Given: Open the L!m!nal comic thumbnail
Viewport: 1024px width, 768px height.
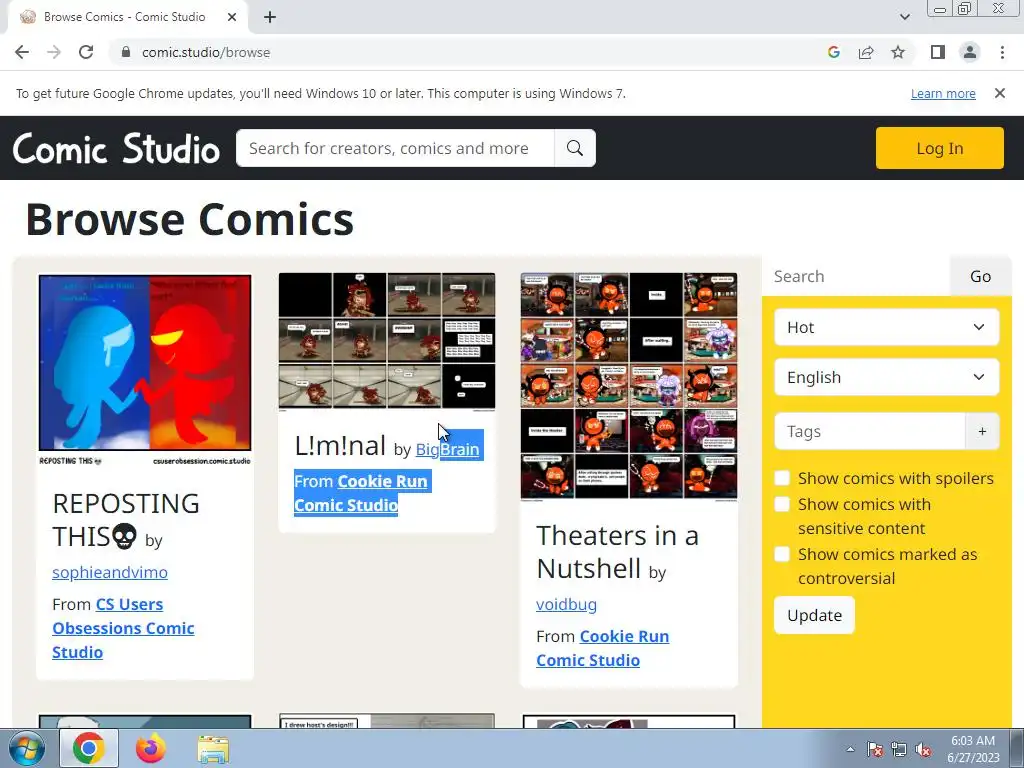Looking at the screenshot, I should pos(387,342).
